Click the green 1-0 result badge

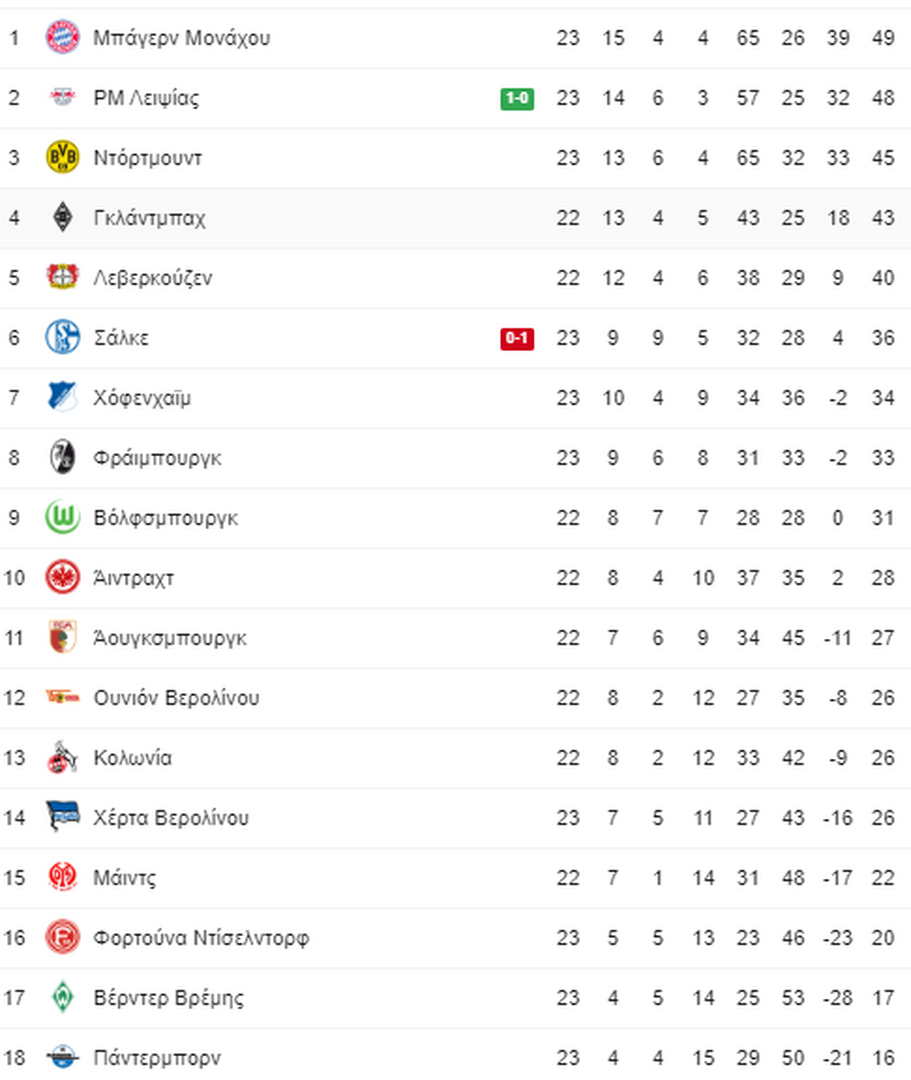[x=517, y=98]
